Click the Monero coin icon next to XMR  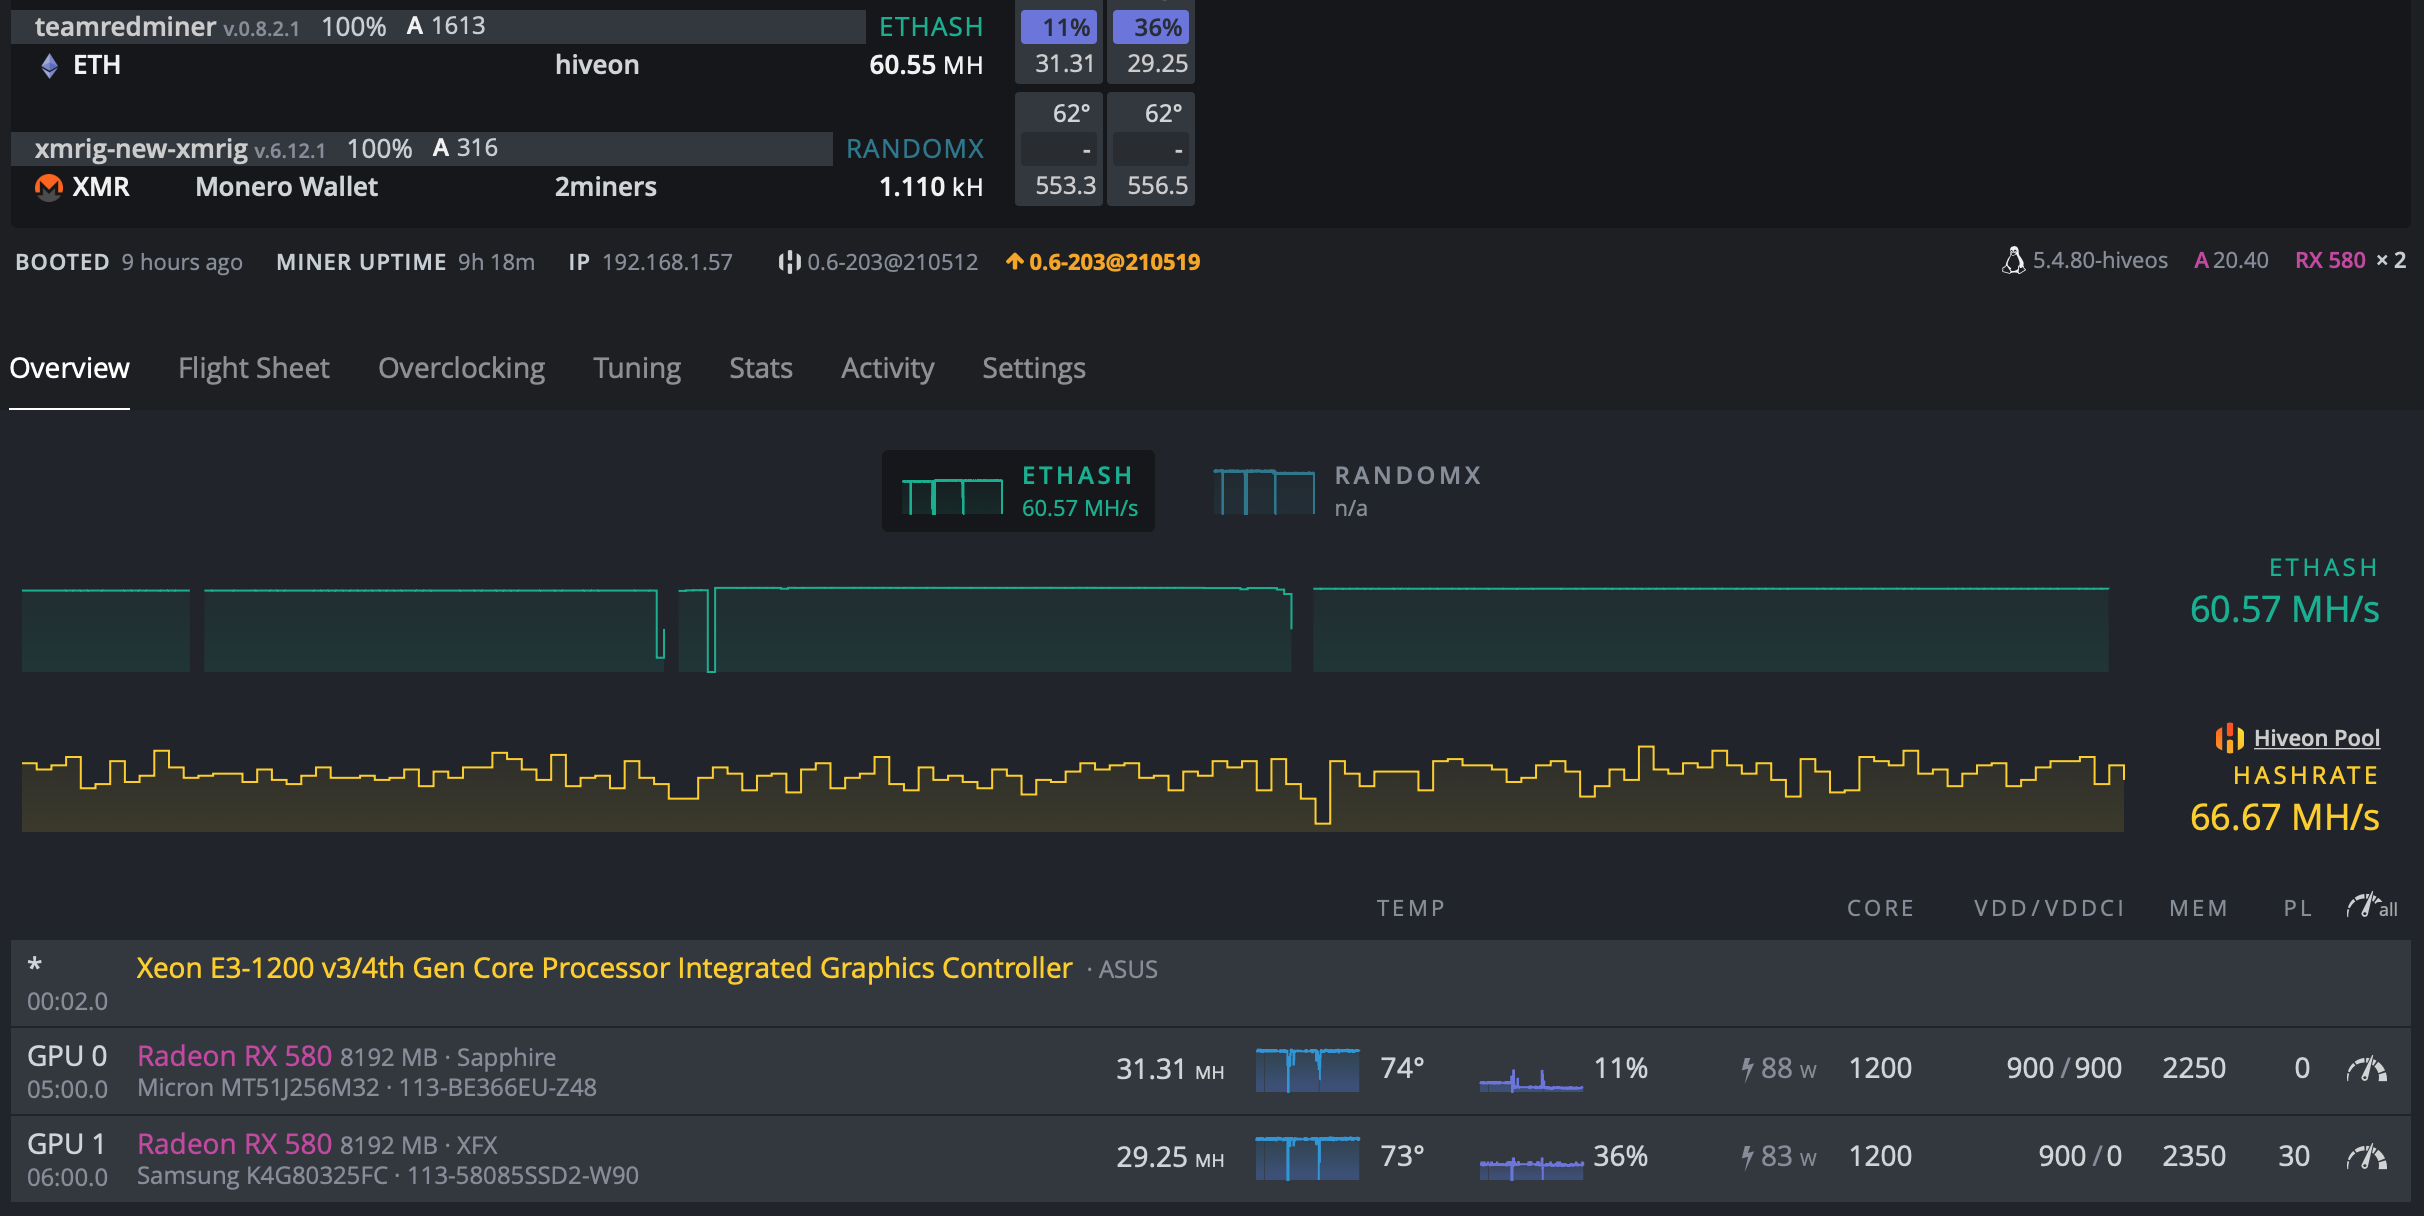pyautogui.click(x=49, y=187)
